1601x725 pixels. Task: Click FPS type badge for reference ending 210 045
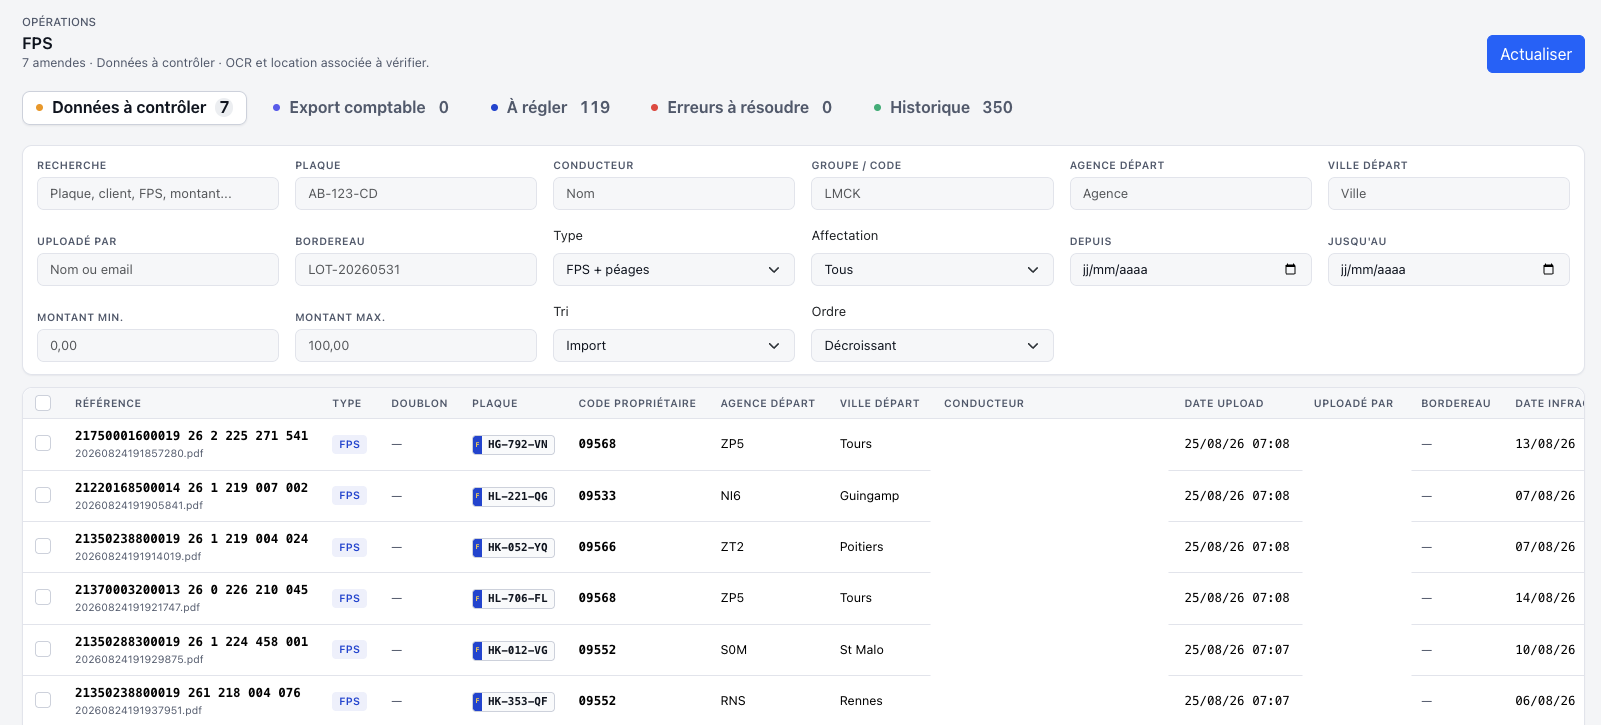pyautogui.click(x=349, y=598)
